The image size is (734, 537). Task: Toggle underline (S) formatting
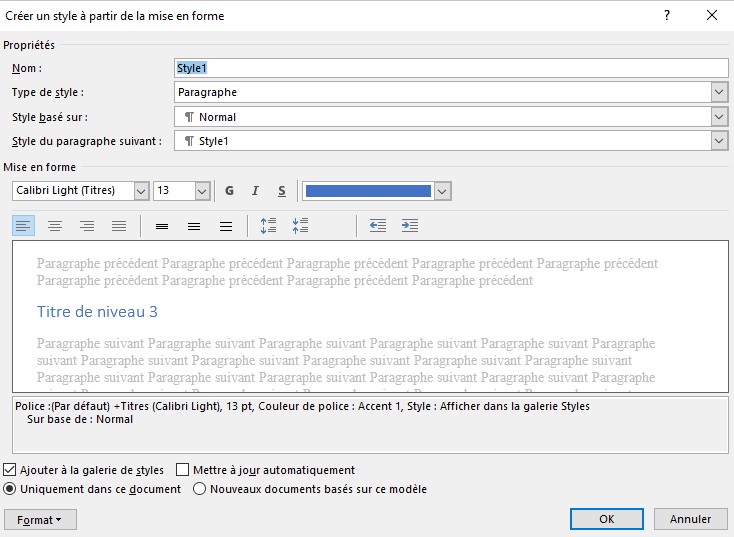282,191
